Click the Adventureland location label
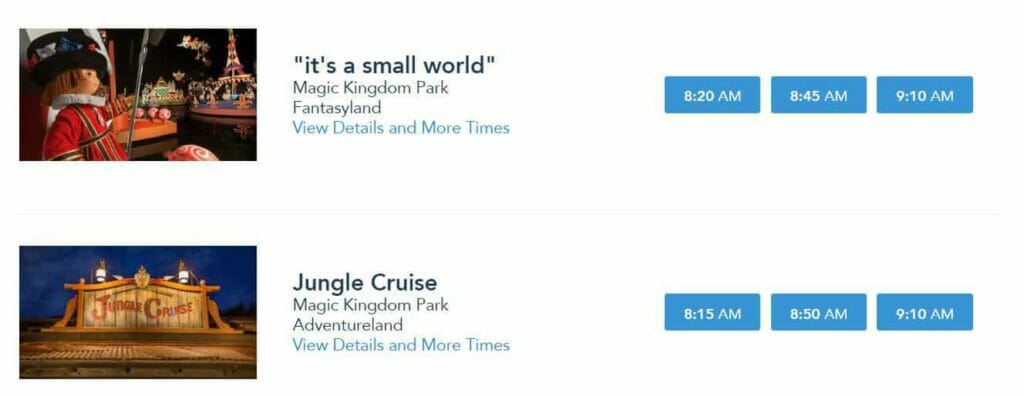 coord(347,324)
